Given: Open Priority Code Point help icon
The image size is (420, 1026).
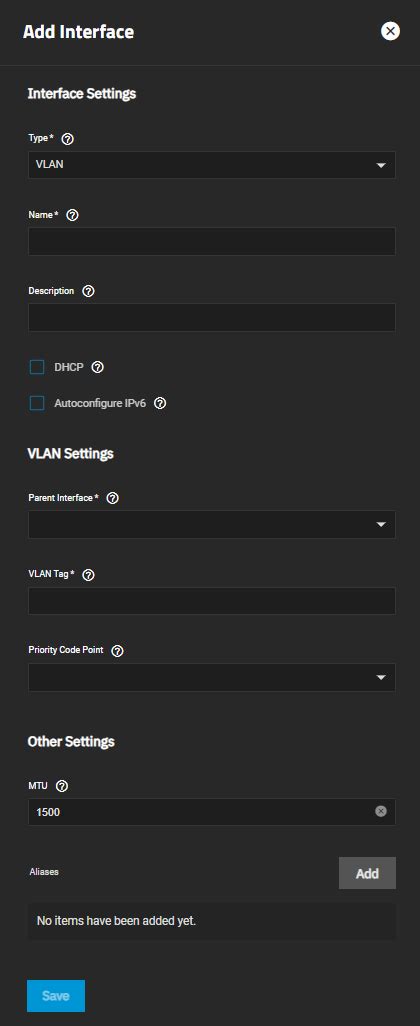Looking at the screenshot, I should 118,651.
